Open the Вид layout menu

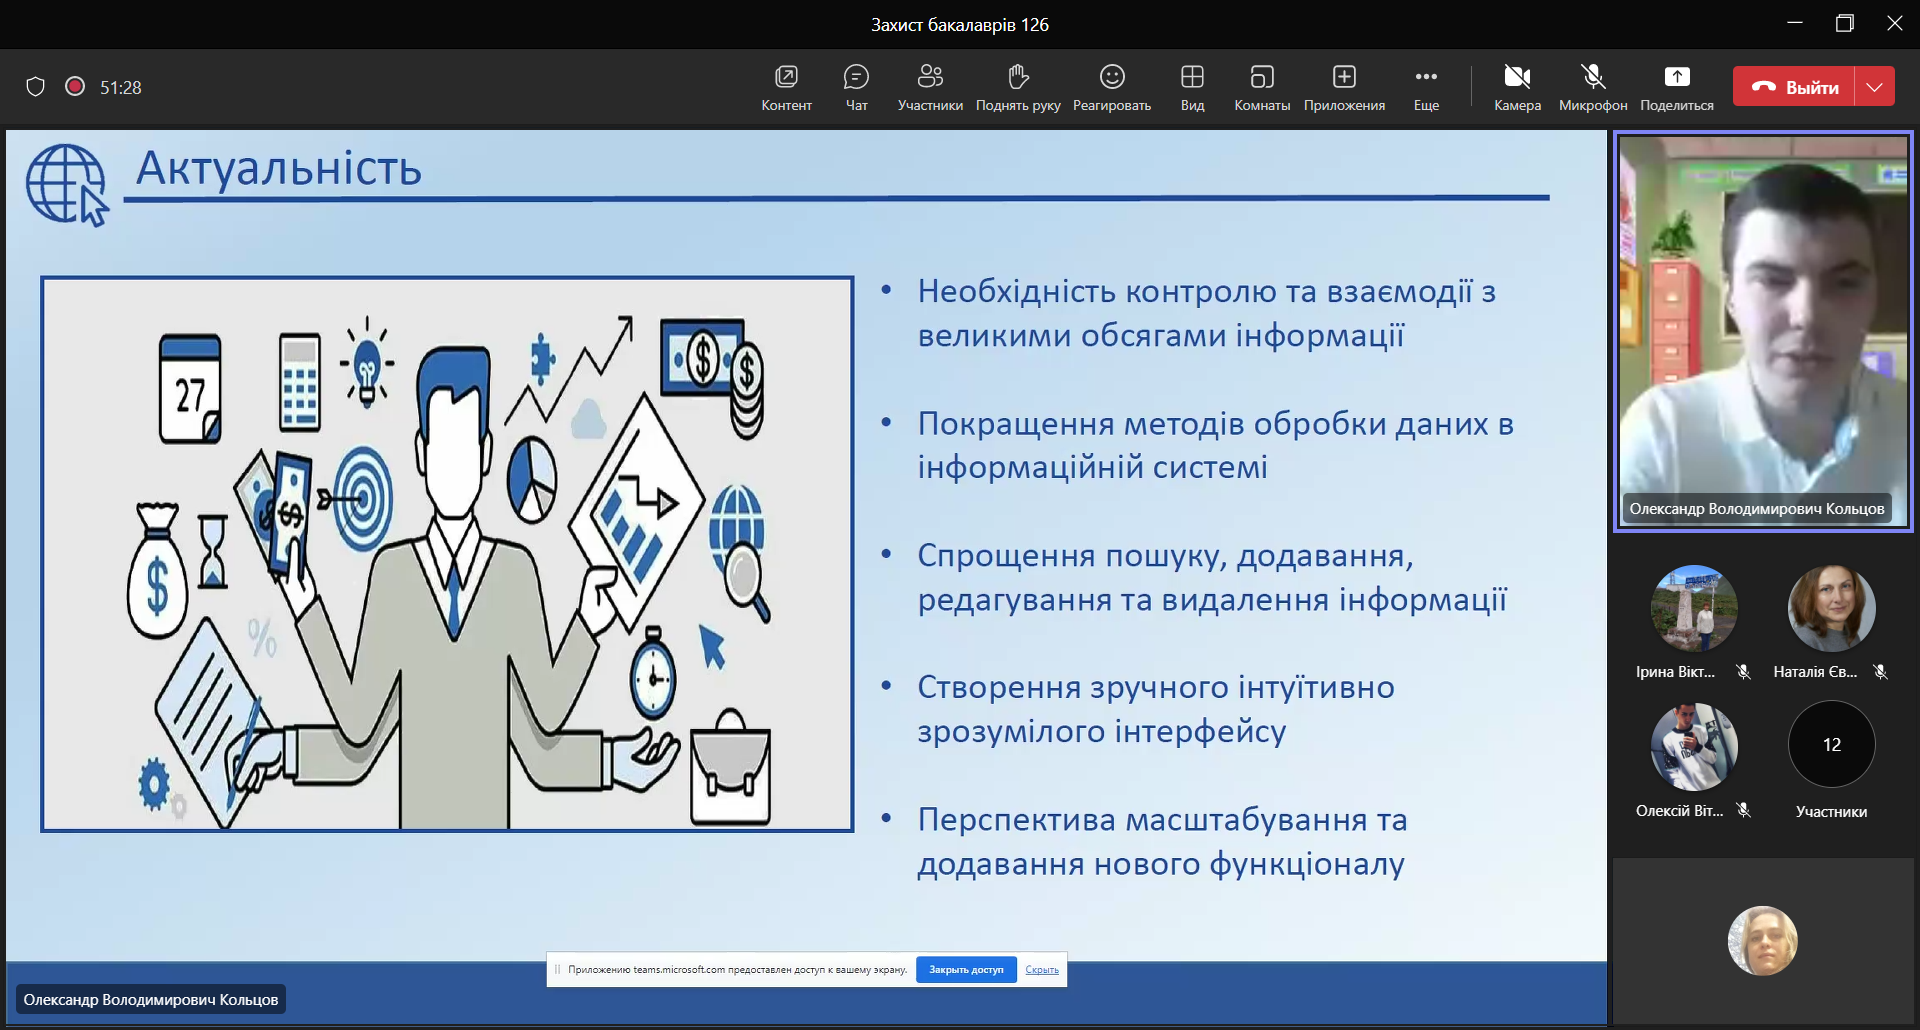pos(1192,87)
